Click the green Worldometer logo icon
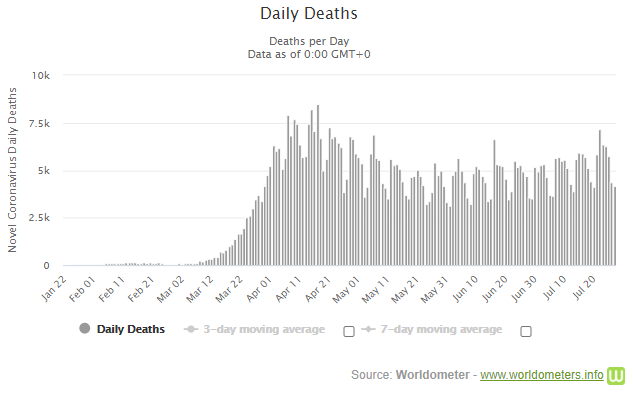This screenshot has width=633, height=396. [x=616, y=375]
